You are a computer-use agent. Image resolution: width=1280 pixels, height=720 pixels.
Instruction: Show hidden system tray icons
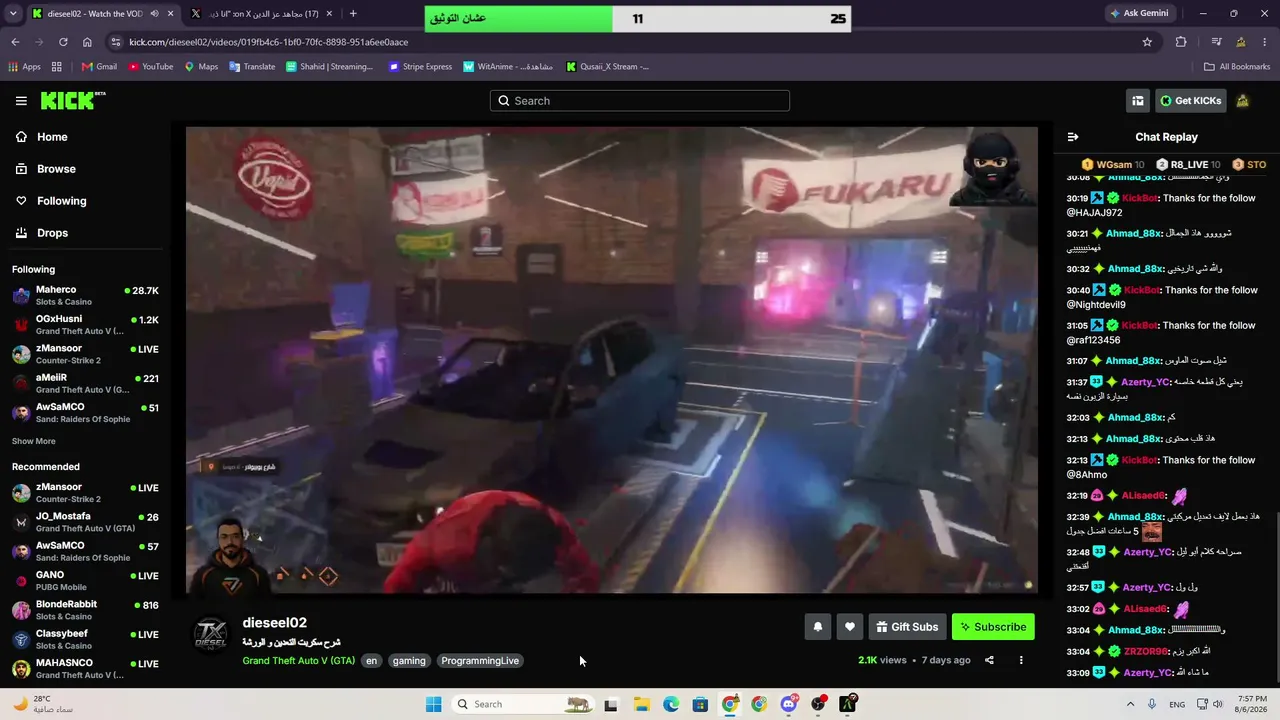pyautogui.click(x=1131, y=704)
